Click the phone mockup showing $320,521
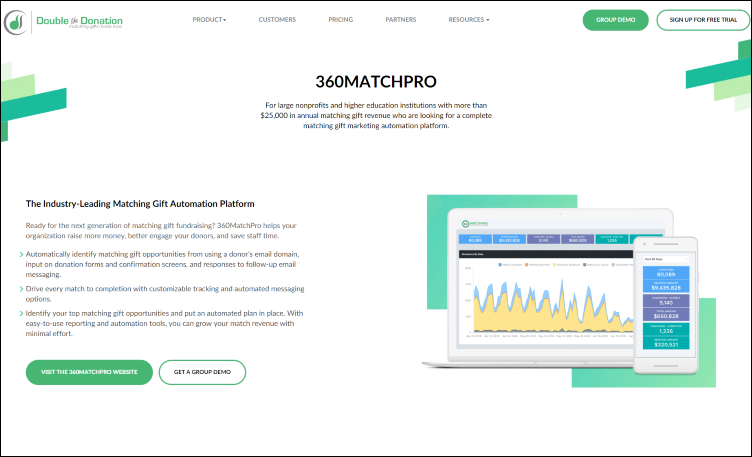The height and width of the screenshot is (457, 752). click(x=666, y=305)
